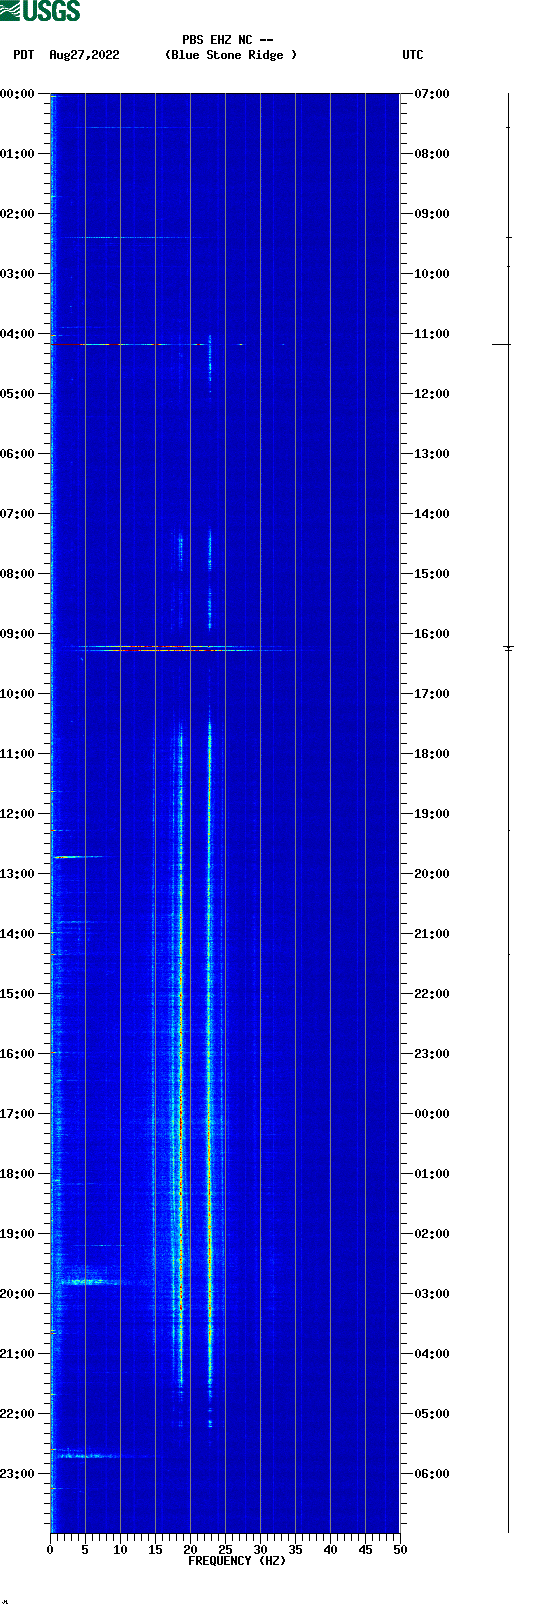Image resolution: width=552 pixels, height=1613 pixels.
Task: Click the 20:00 PDT time label
Action: 17,1294
